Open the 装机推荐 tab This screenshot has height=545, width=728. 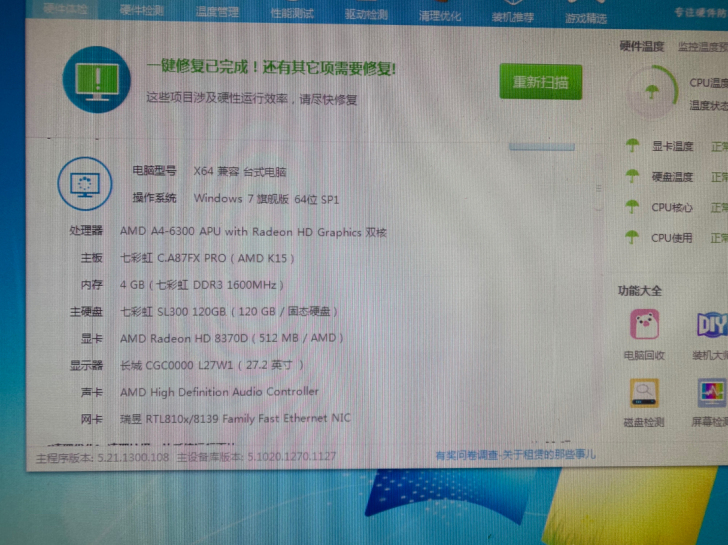513,17
